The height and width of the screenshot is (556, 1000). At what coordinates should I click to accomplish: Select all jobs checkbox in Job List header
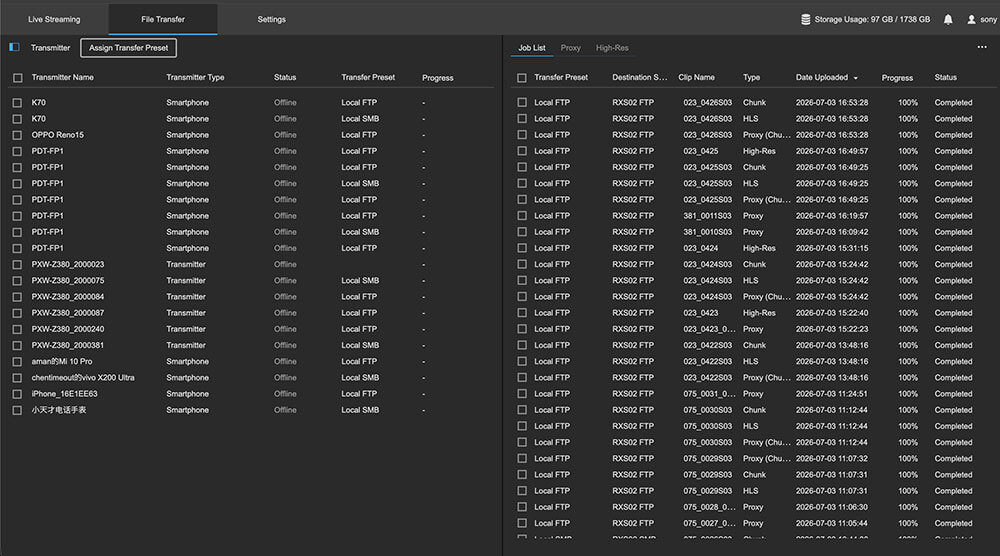(522, 78)
